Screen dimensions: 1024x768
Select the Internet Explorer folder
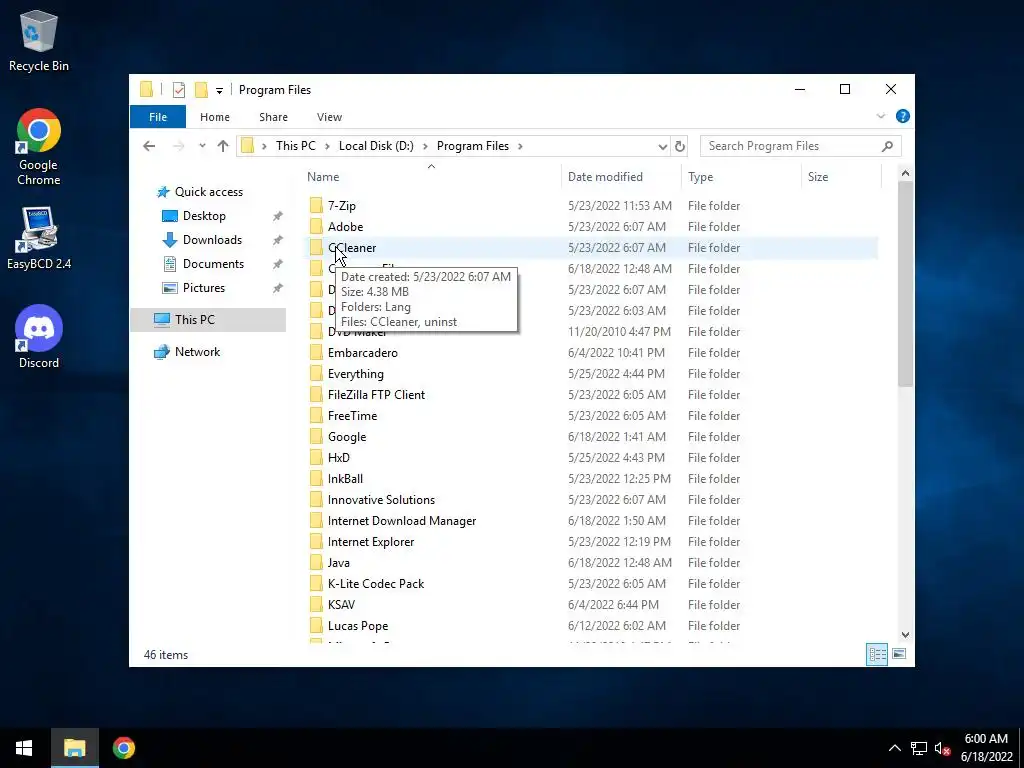pos(592,542)
